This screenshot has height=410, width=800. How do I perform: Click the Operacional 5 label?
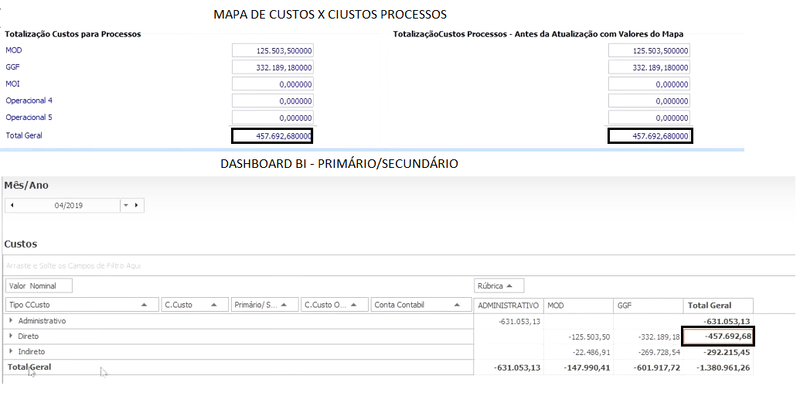(29, 117)
